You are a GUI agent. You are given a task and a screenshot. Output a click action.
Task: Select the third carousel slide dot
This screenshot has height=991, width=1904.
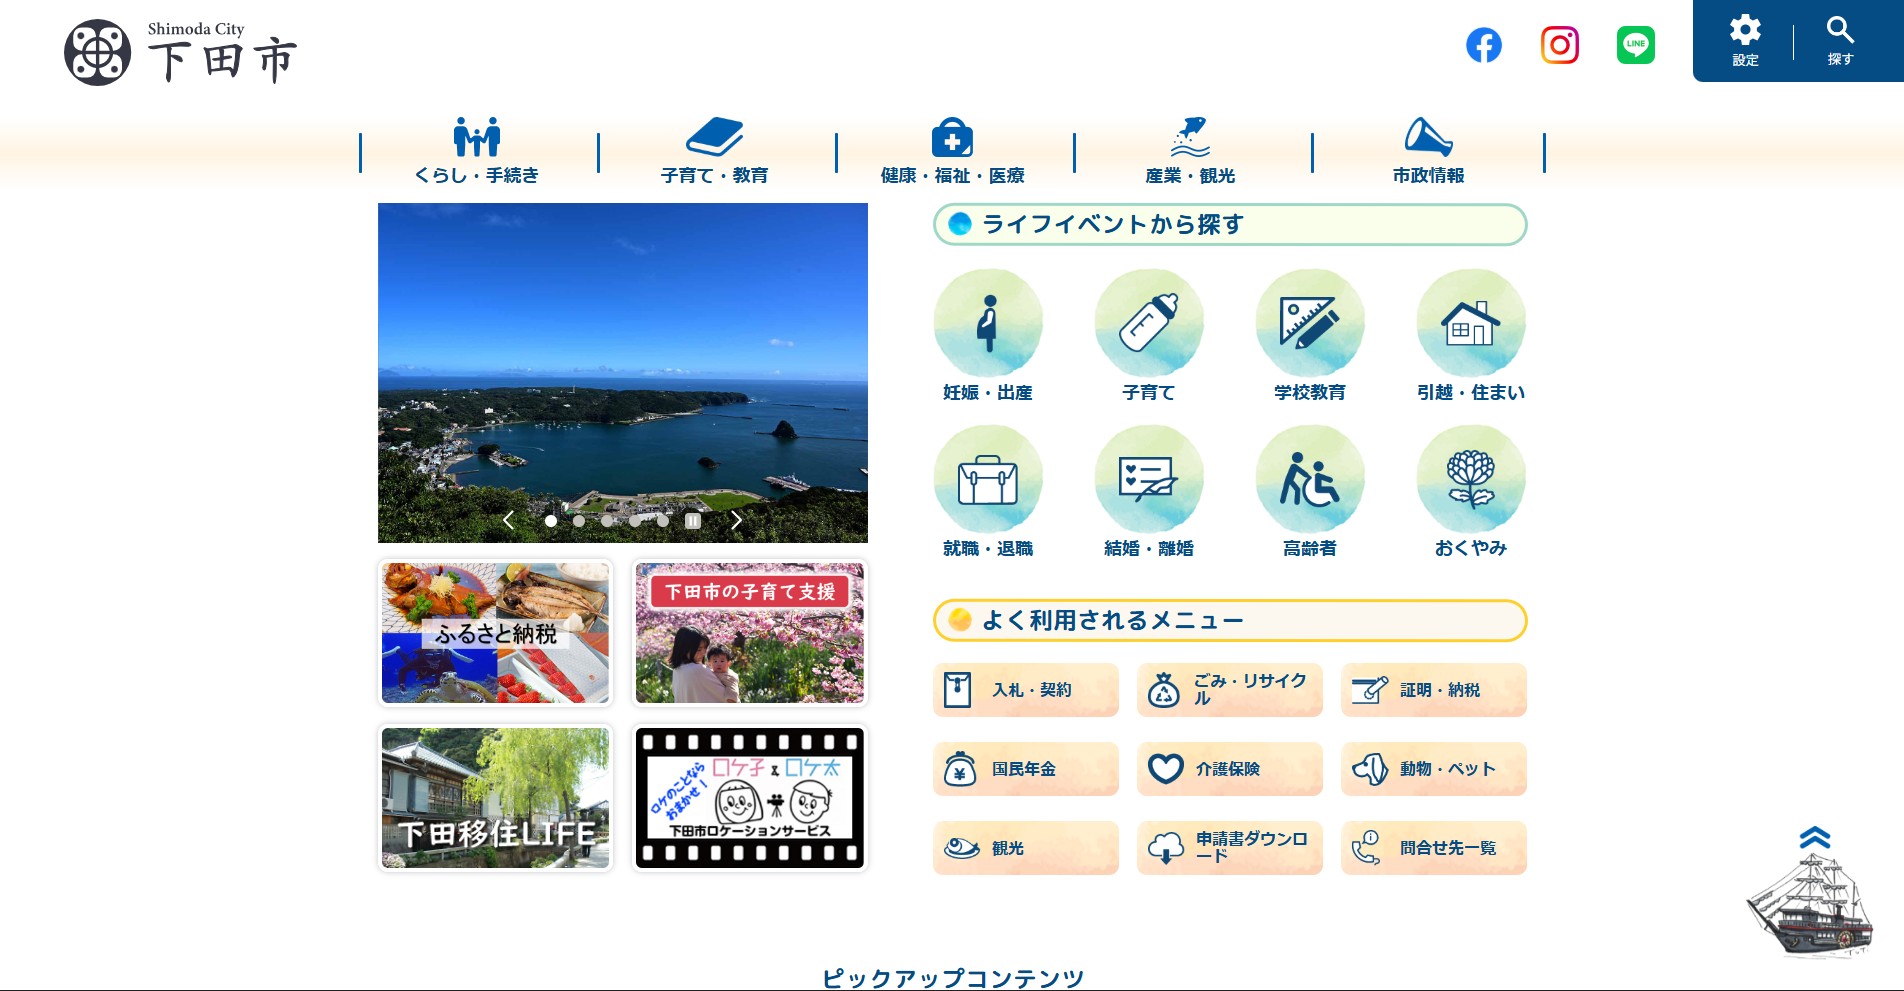607,520
